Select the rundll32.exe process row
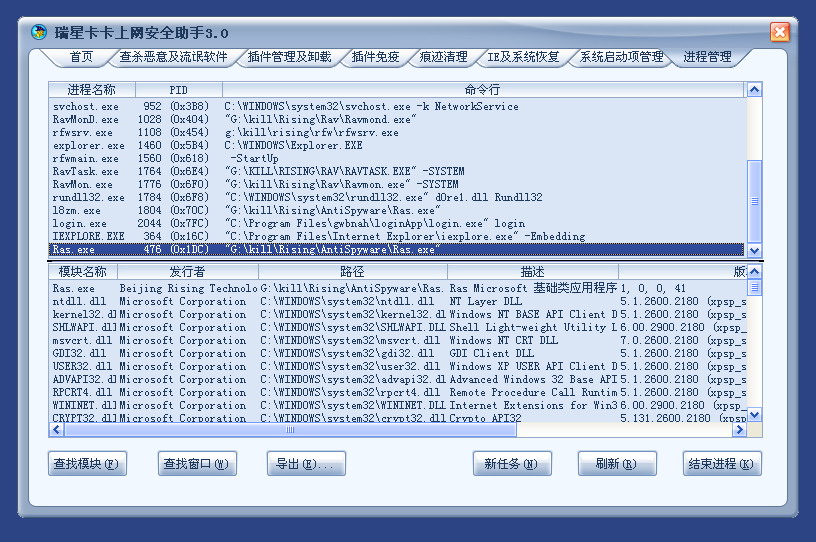The width and height of the screenshot is (816, 542). tap(397, 197)
